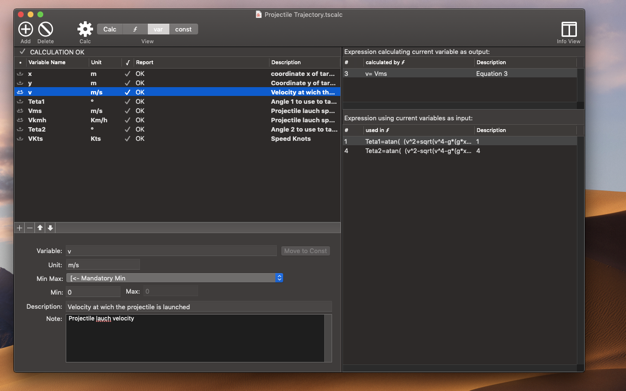Viewport: 626px width, 391px height.
Task: Click the Unit input field
Action: tap(103, 265)
